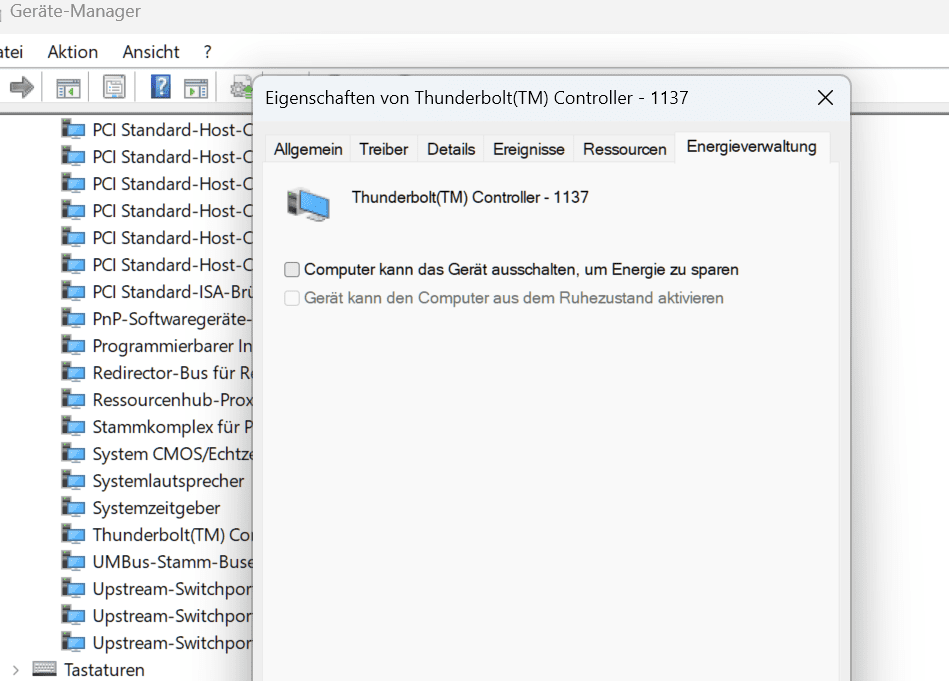Screen dimensions: 949x681
Task: Click the device icon beside Systemlautsprecher
Action: tap(73, 480)
